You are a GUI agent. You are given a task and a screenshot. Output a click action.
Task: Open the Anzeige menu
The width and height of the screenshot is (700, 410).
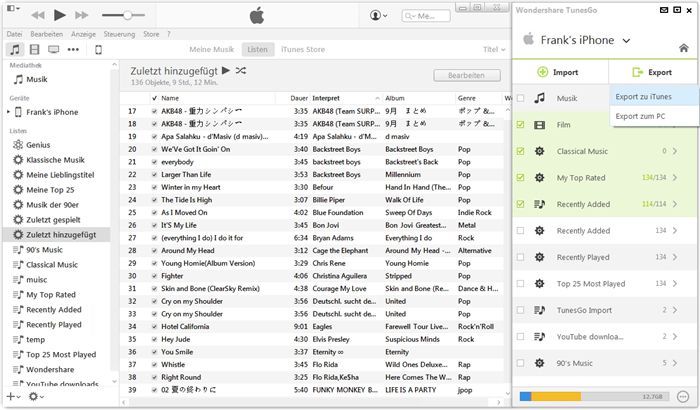[83, 34]
